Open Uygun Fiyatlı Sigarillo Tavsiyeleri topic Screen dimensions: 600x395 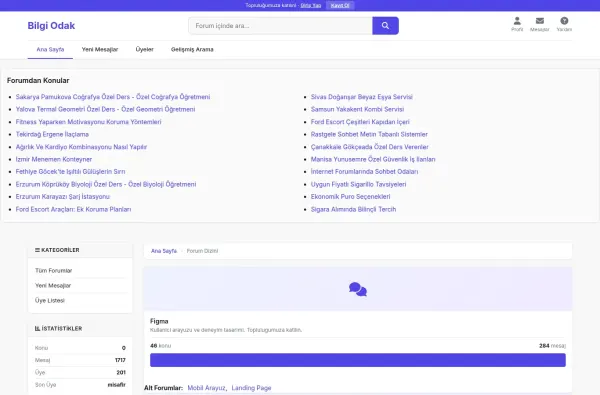[359, 184]
